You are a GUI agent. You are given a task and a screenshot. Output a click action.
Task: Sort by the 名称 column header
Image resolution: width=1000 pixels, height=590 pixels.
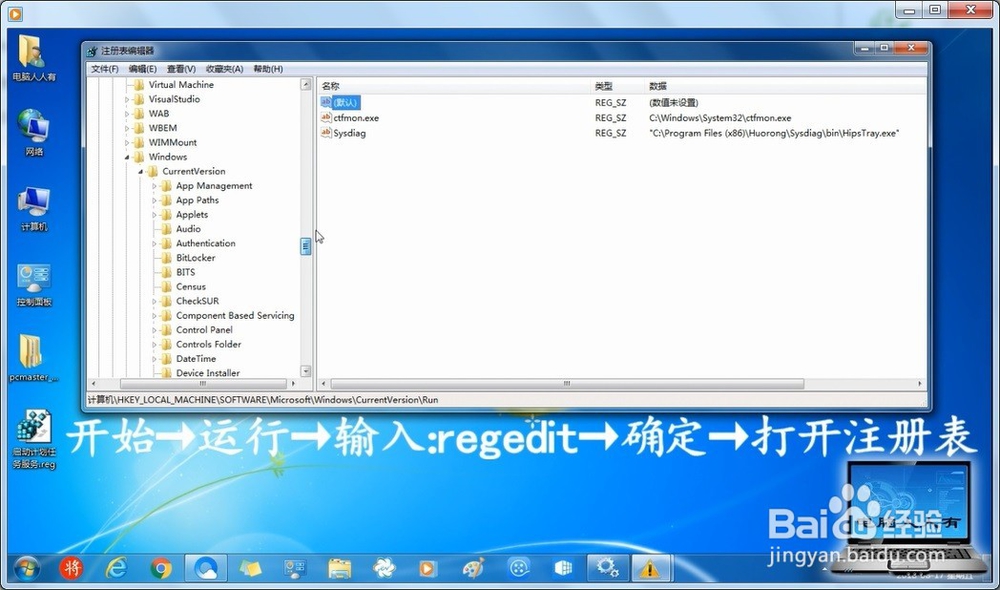tap(454, 86)
